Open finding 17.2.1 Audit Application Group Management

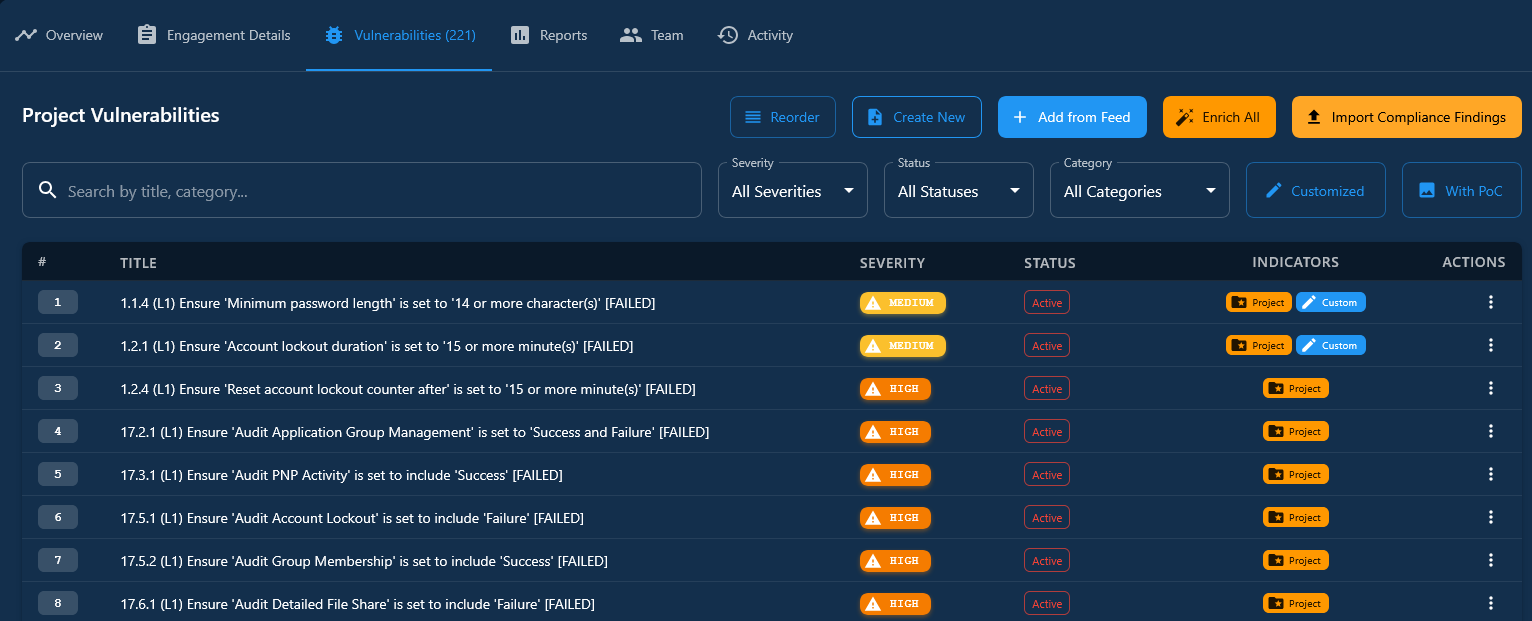coord(415,431)
